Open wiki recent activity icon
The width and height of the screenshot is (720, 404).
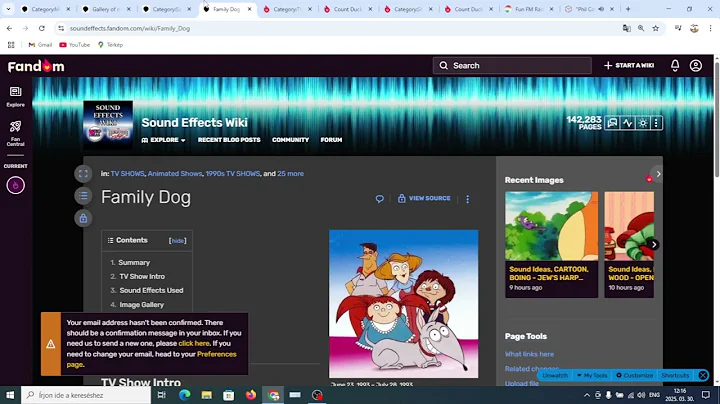pyautogui.click(x=627, y=123)
